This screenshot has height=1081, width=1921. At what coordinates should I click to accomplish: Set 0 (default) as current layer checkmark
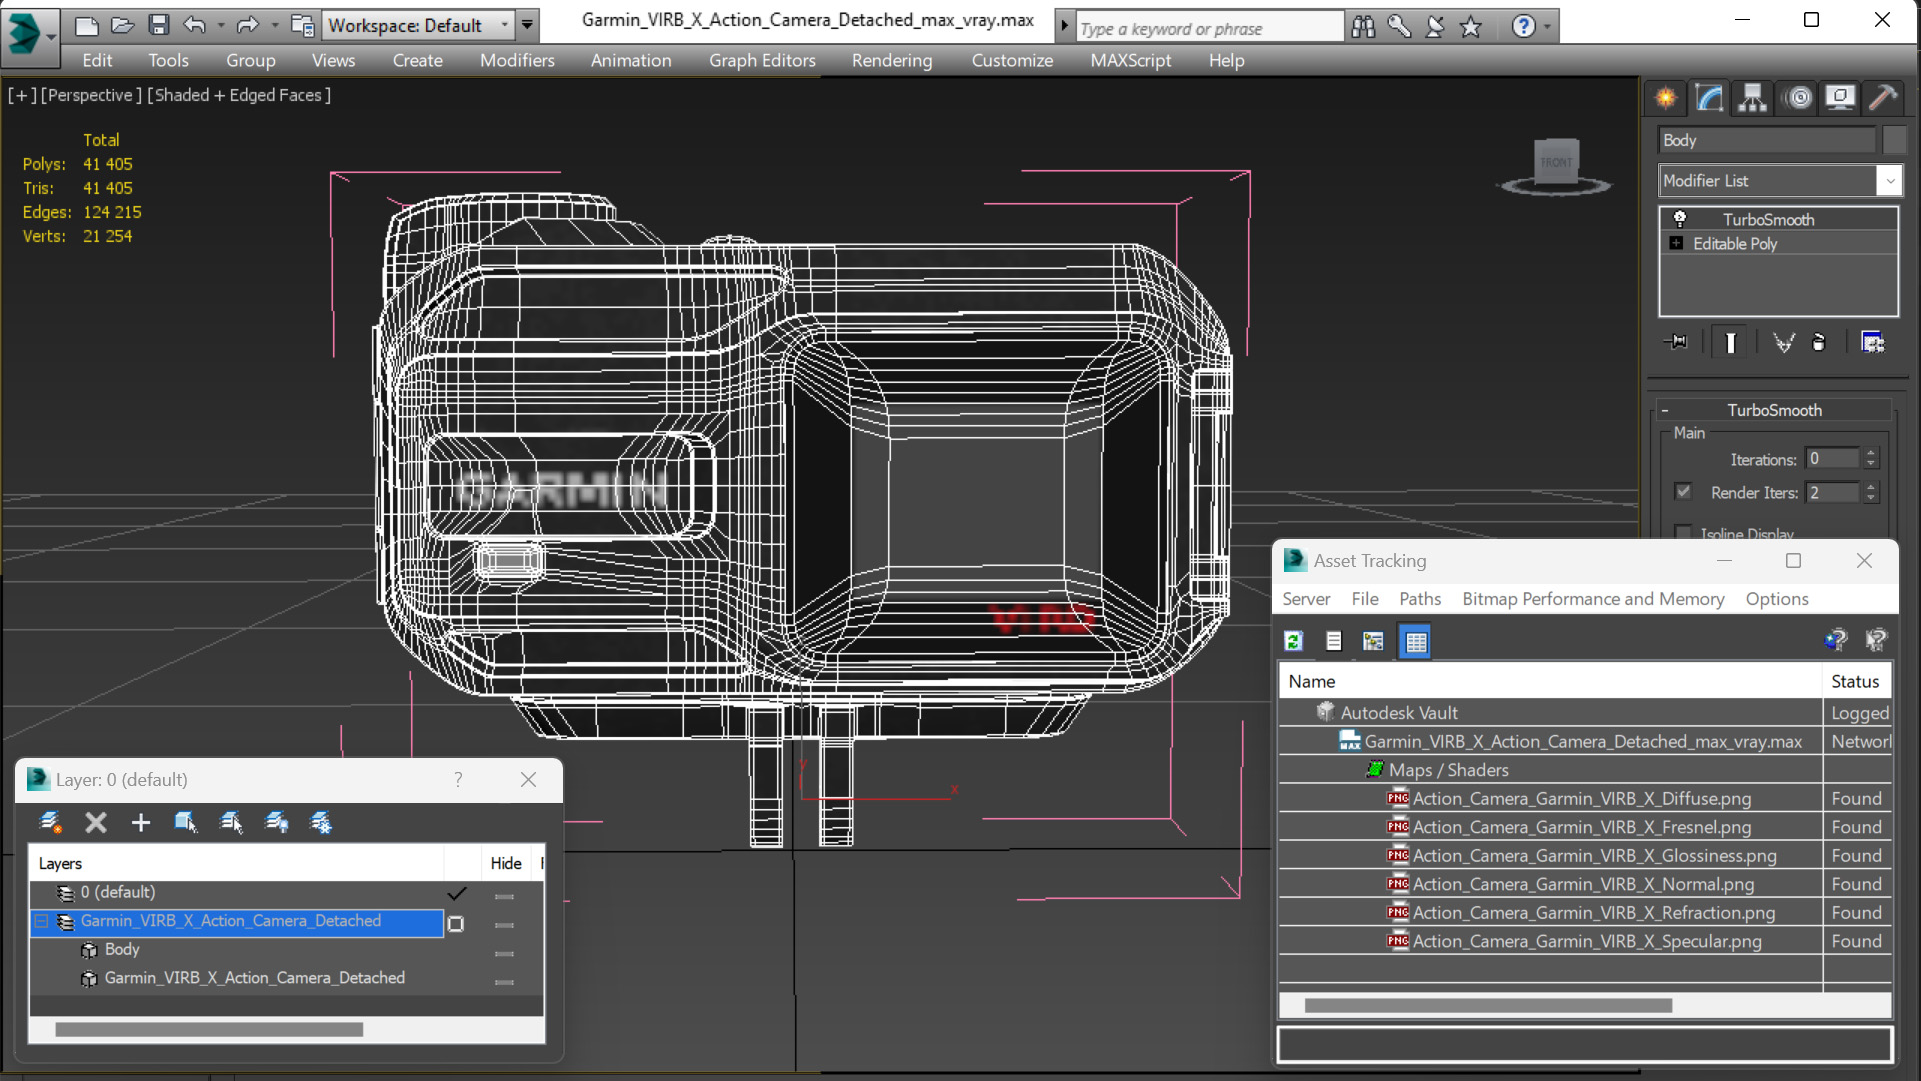coord(457,892)
